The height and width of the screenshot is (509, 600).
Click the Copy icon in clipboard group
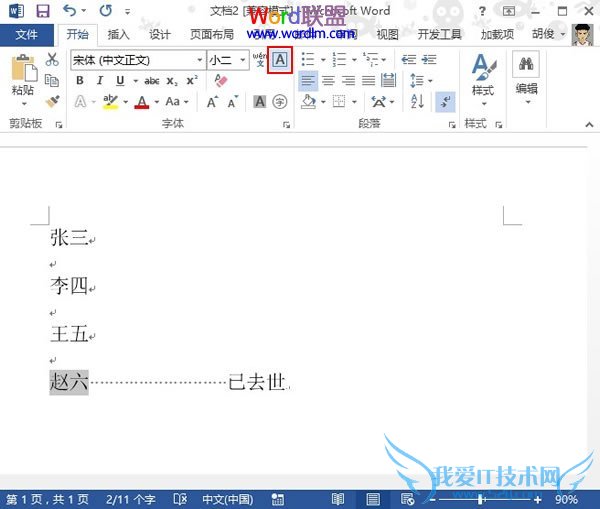coord(52,80)
